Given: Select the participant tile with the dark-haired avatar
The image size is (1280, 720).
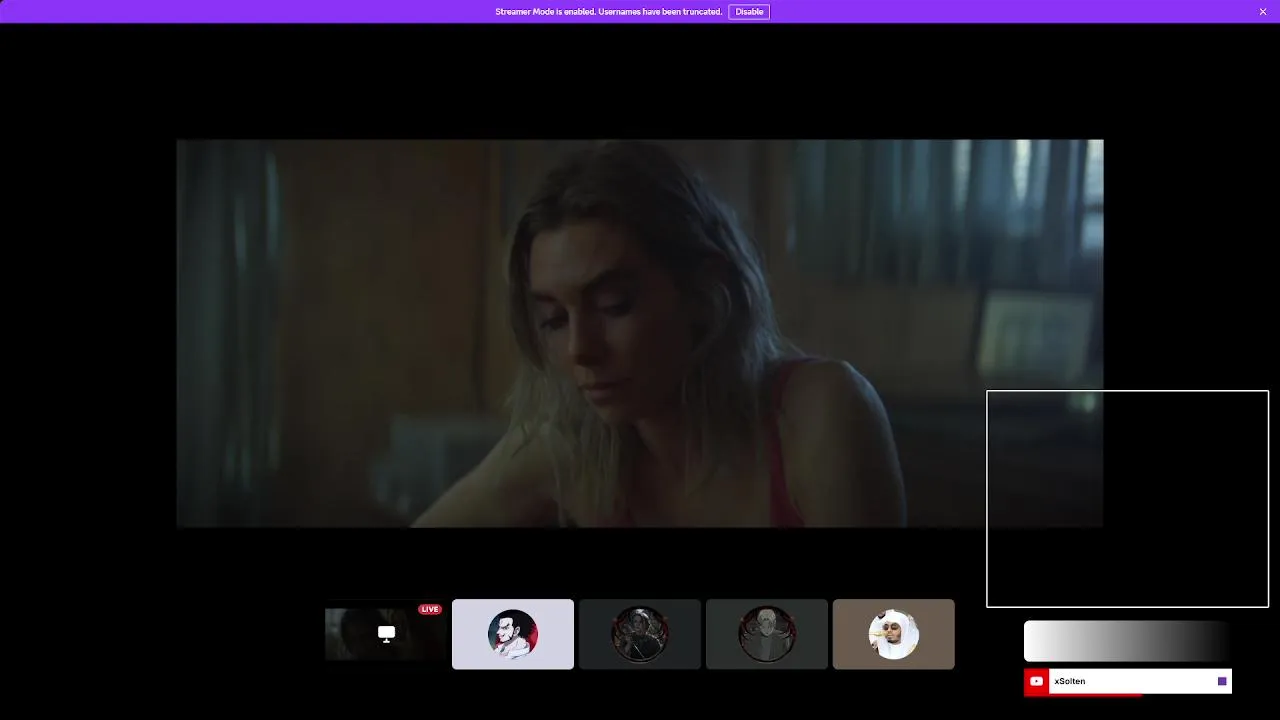Looking at the screenshot, I should (x=640, y=634).
